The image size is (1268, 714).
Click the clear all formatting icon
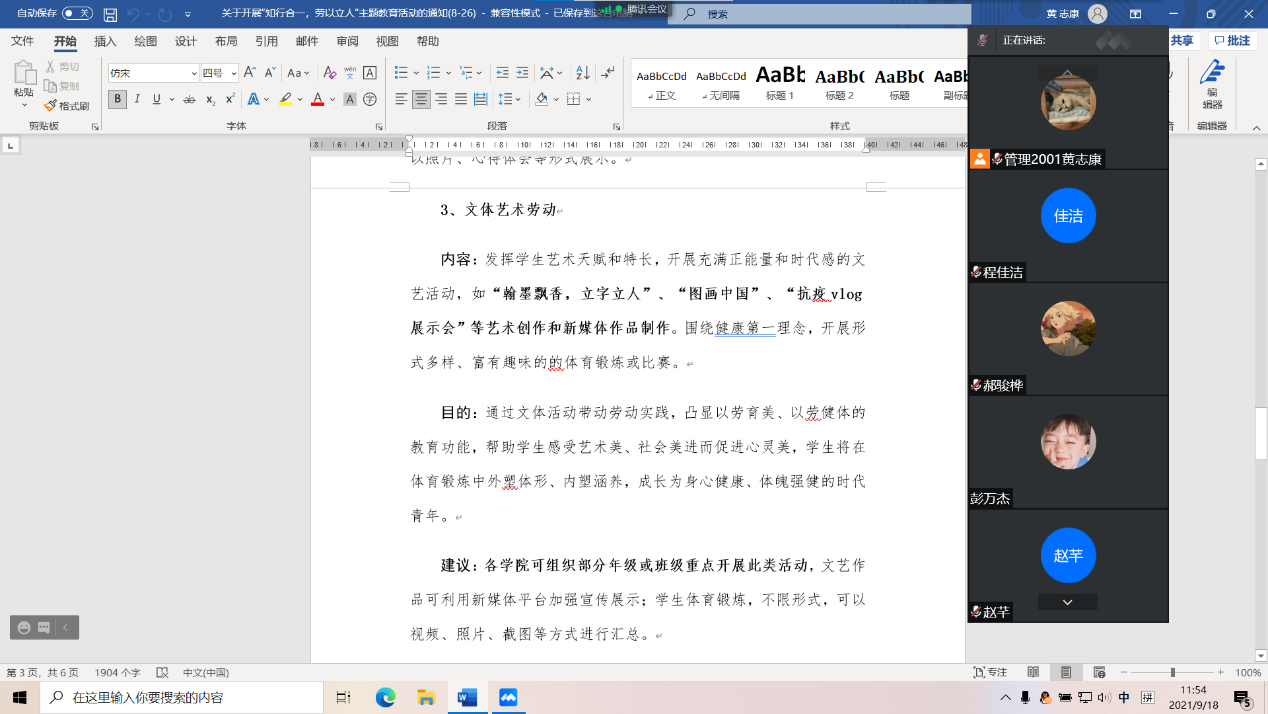[x=328, y=73]
